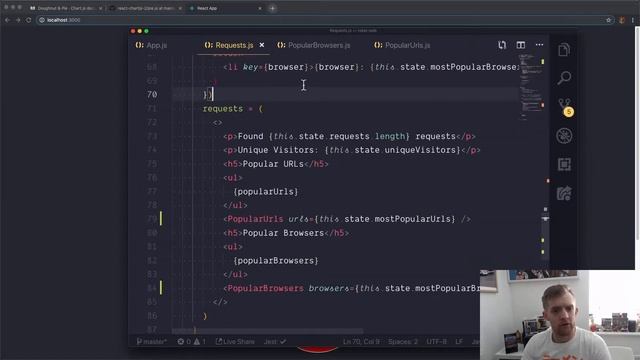Click the Chrome extension icon beside the star
The image size is (640, 360).
pos(622,20)
